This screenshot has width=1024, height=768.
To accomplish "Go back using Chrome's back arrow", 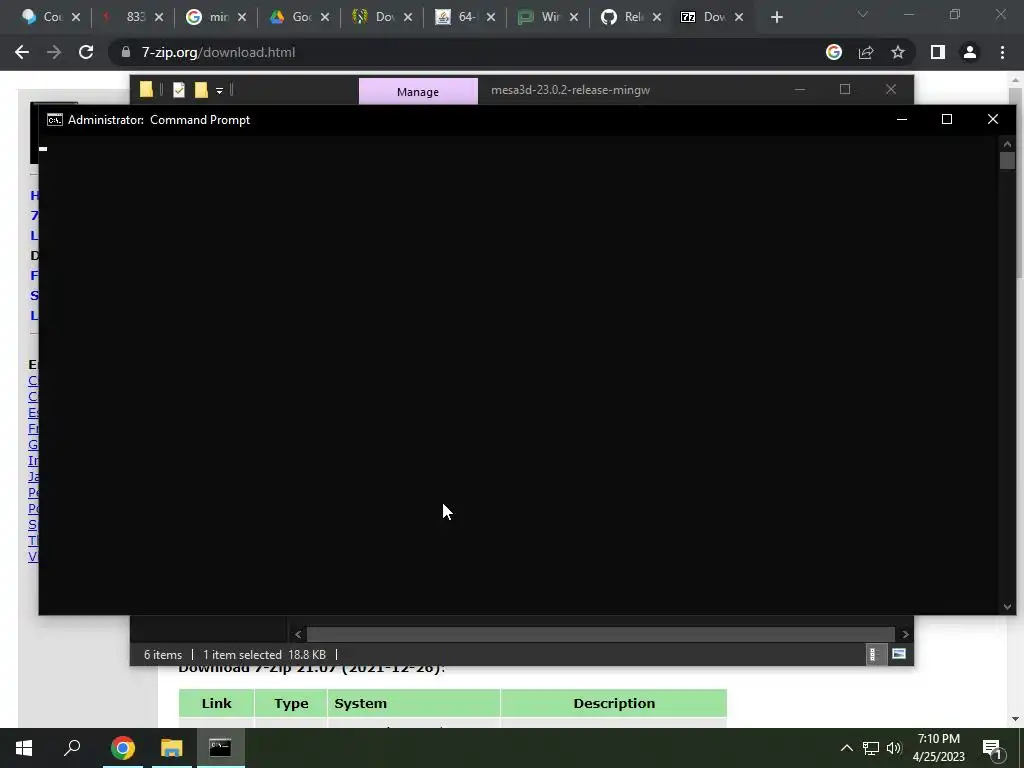I will [x=22, y=52].
